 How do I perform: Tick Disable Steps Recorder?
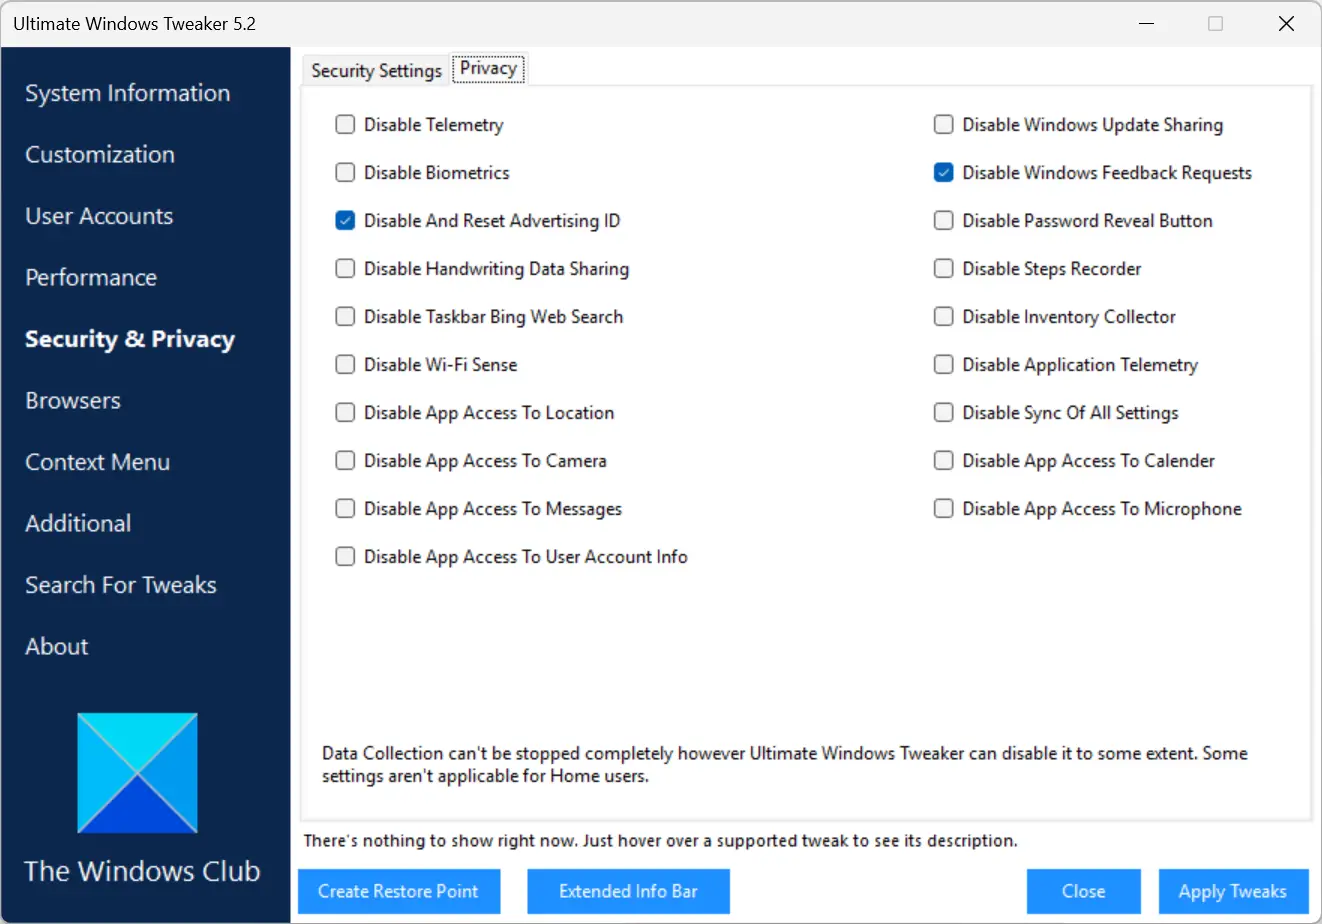click(943, 269)
